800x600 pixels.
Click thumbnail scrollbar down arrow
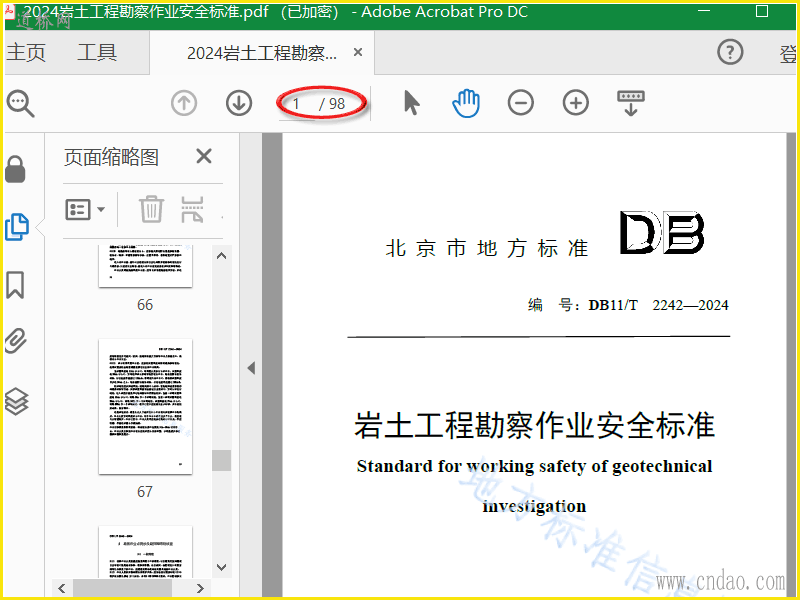[x=221, y=567]
